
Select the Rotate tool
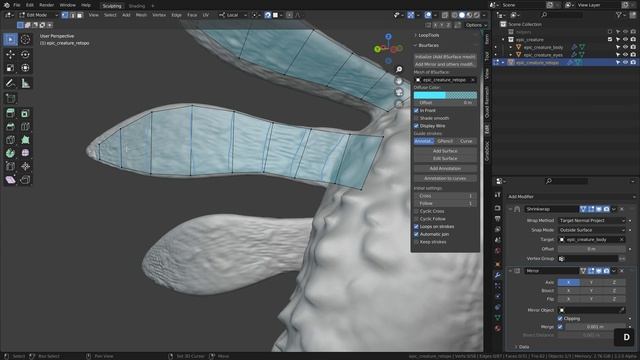[x=25, y=54]
